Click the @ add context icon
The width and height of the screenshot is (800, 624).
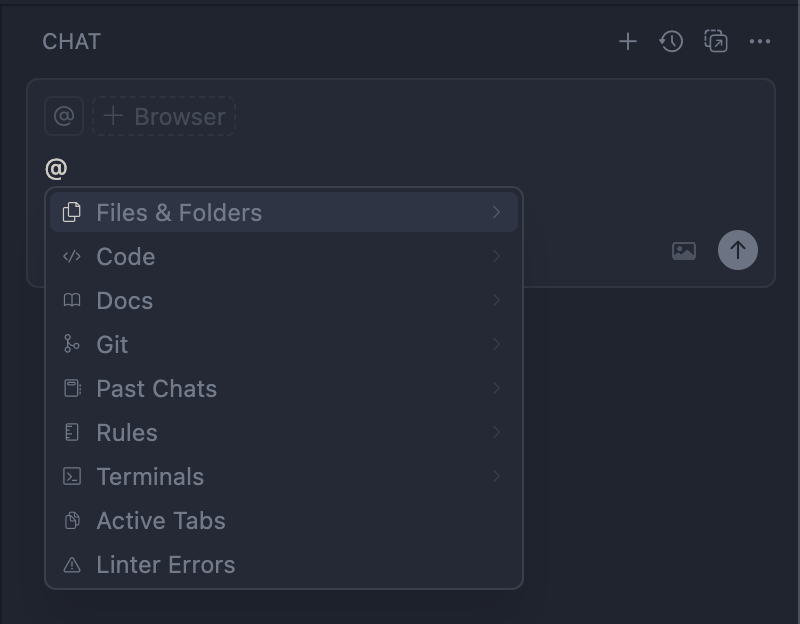(63, 116)
